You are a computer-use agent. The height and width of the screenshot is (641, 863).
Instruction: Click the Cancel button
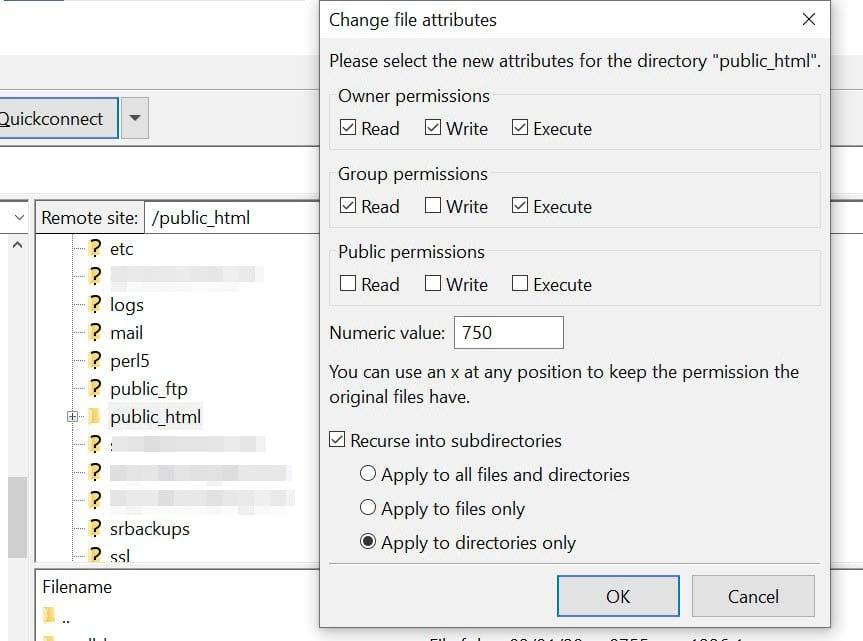753,596
